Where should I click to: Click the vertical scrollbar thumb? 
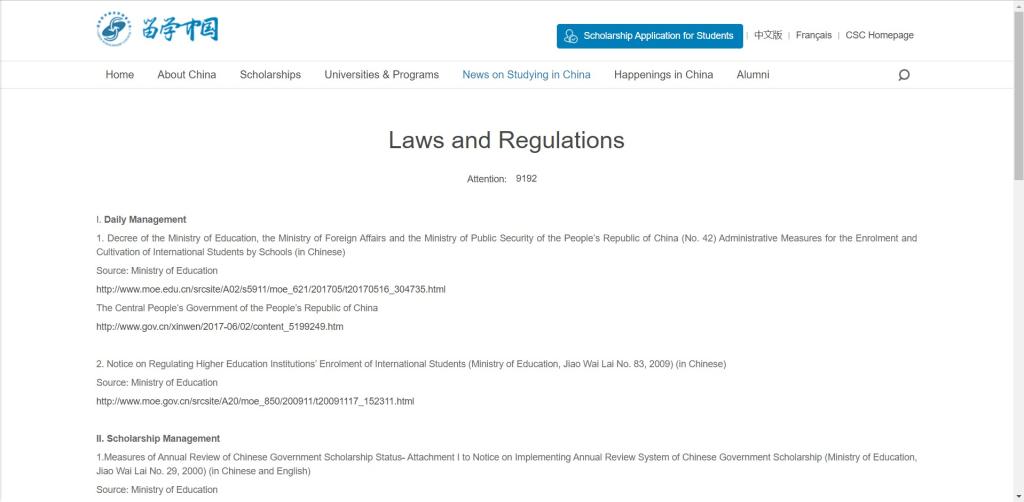tap(1018, 90)
